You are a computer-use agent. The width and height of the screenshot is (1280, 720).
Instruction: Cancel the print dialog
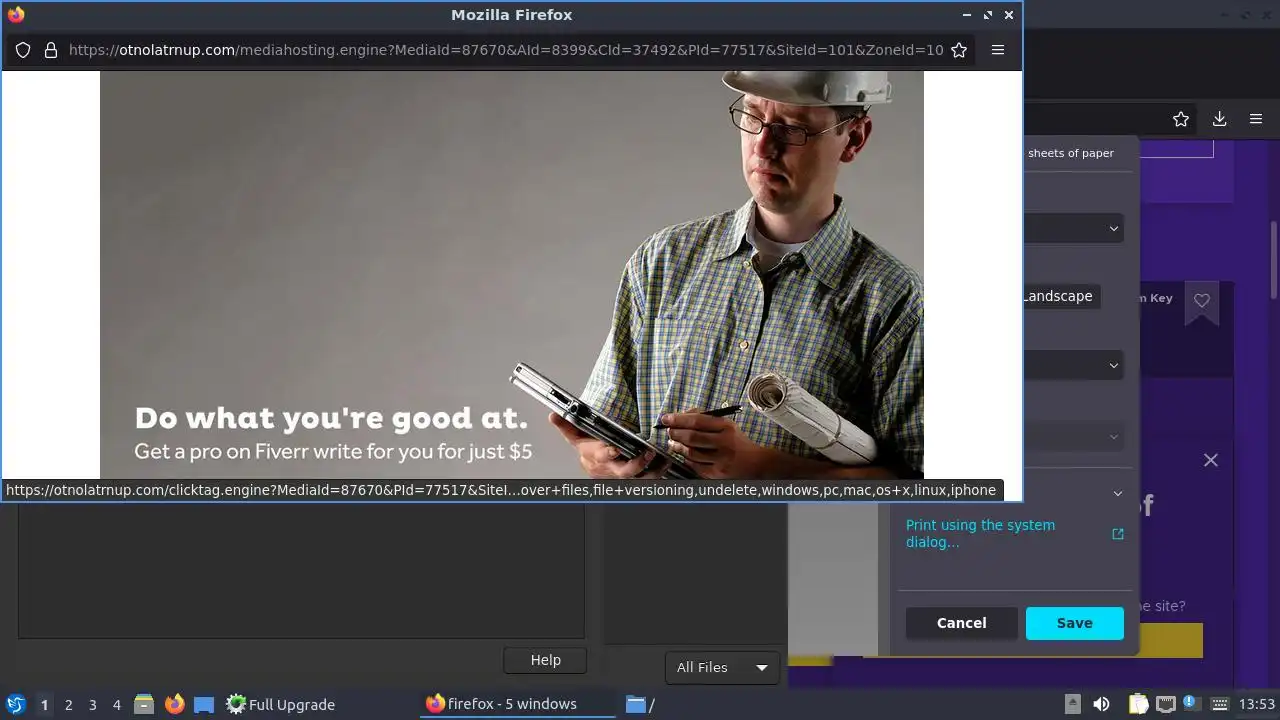(x=961, y=623)
